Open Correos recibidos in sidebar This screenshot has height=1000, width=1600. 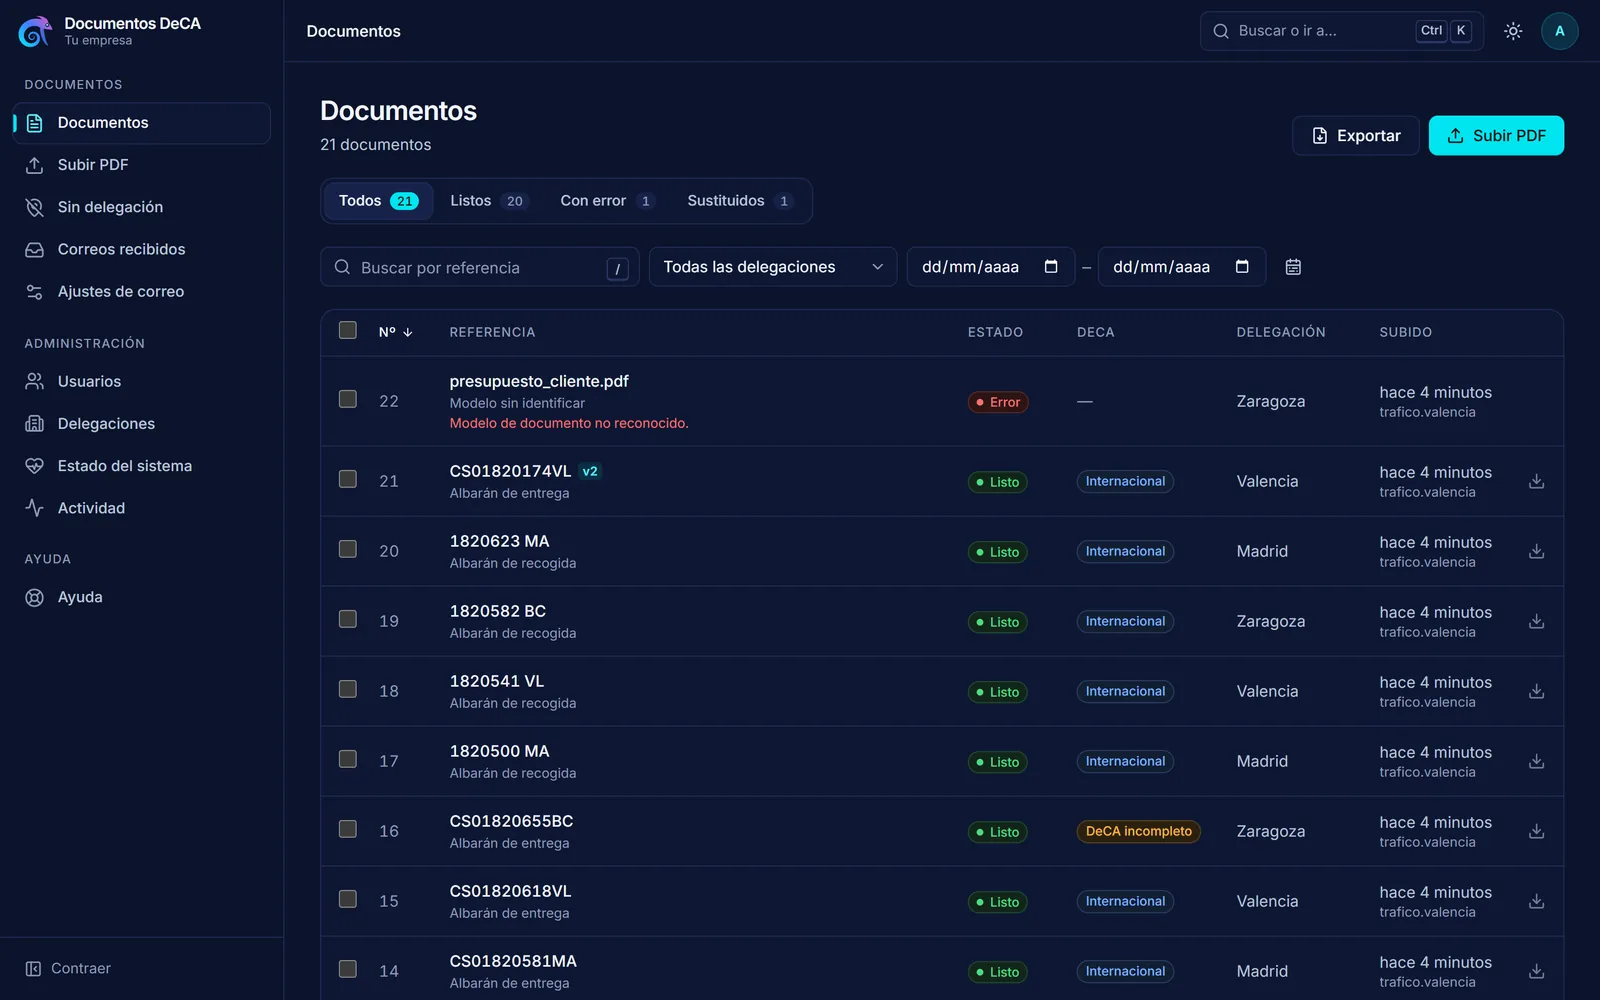point(141,249)
